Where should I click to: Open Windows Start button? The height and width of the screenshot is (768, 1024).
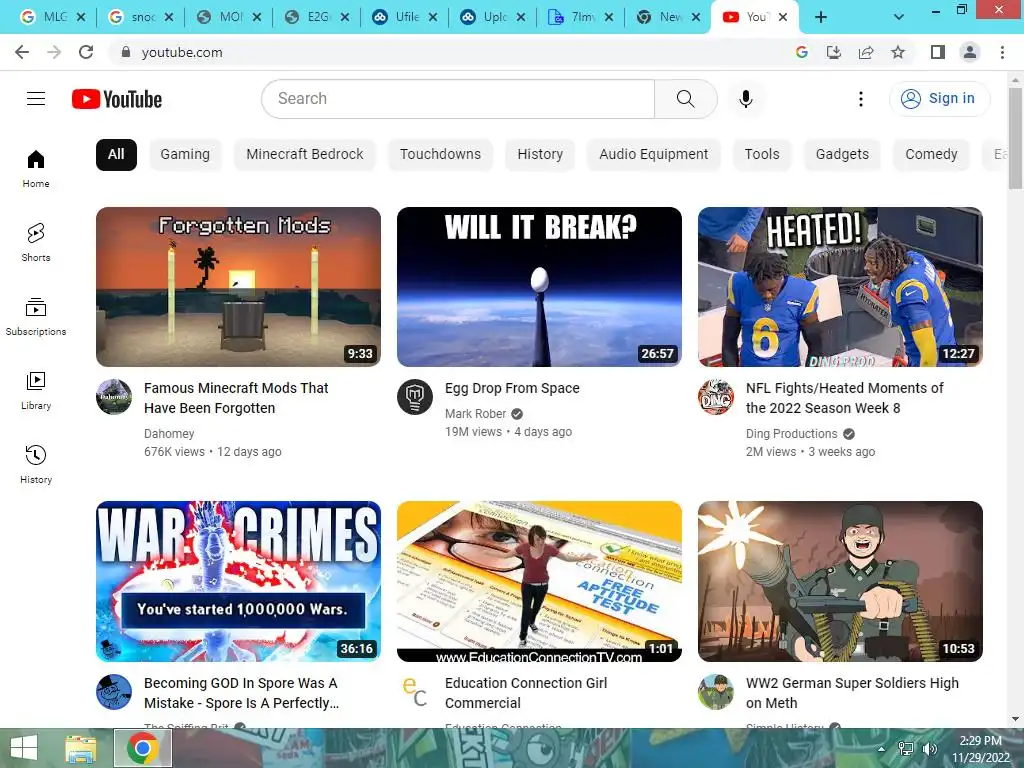coord(24,748)
